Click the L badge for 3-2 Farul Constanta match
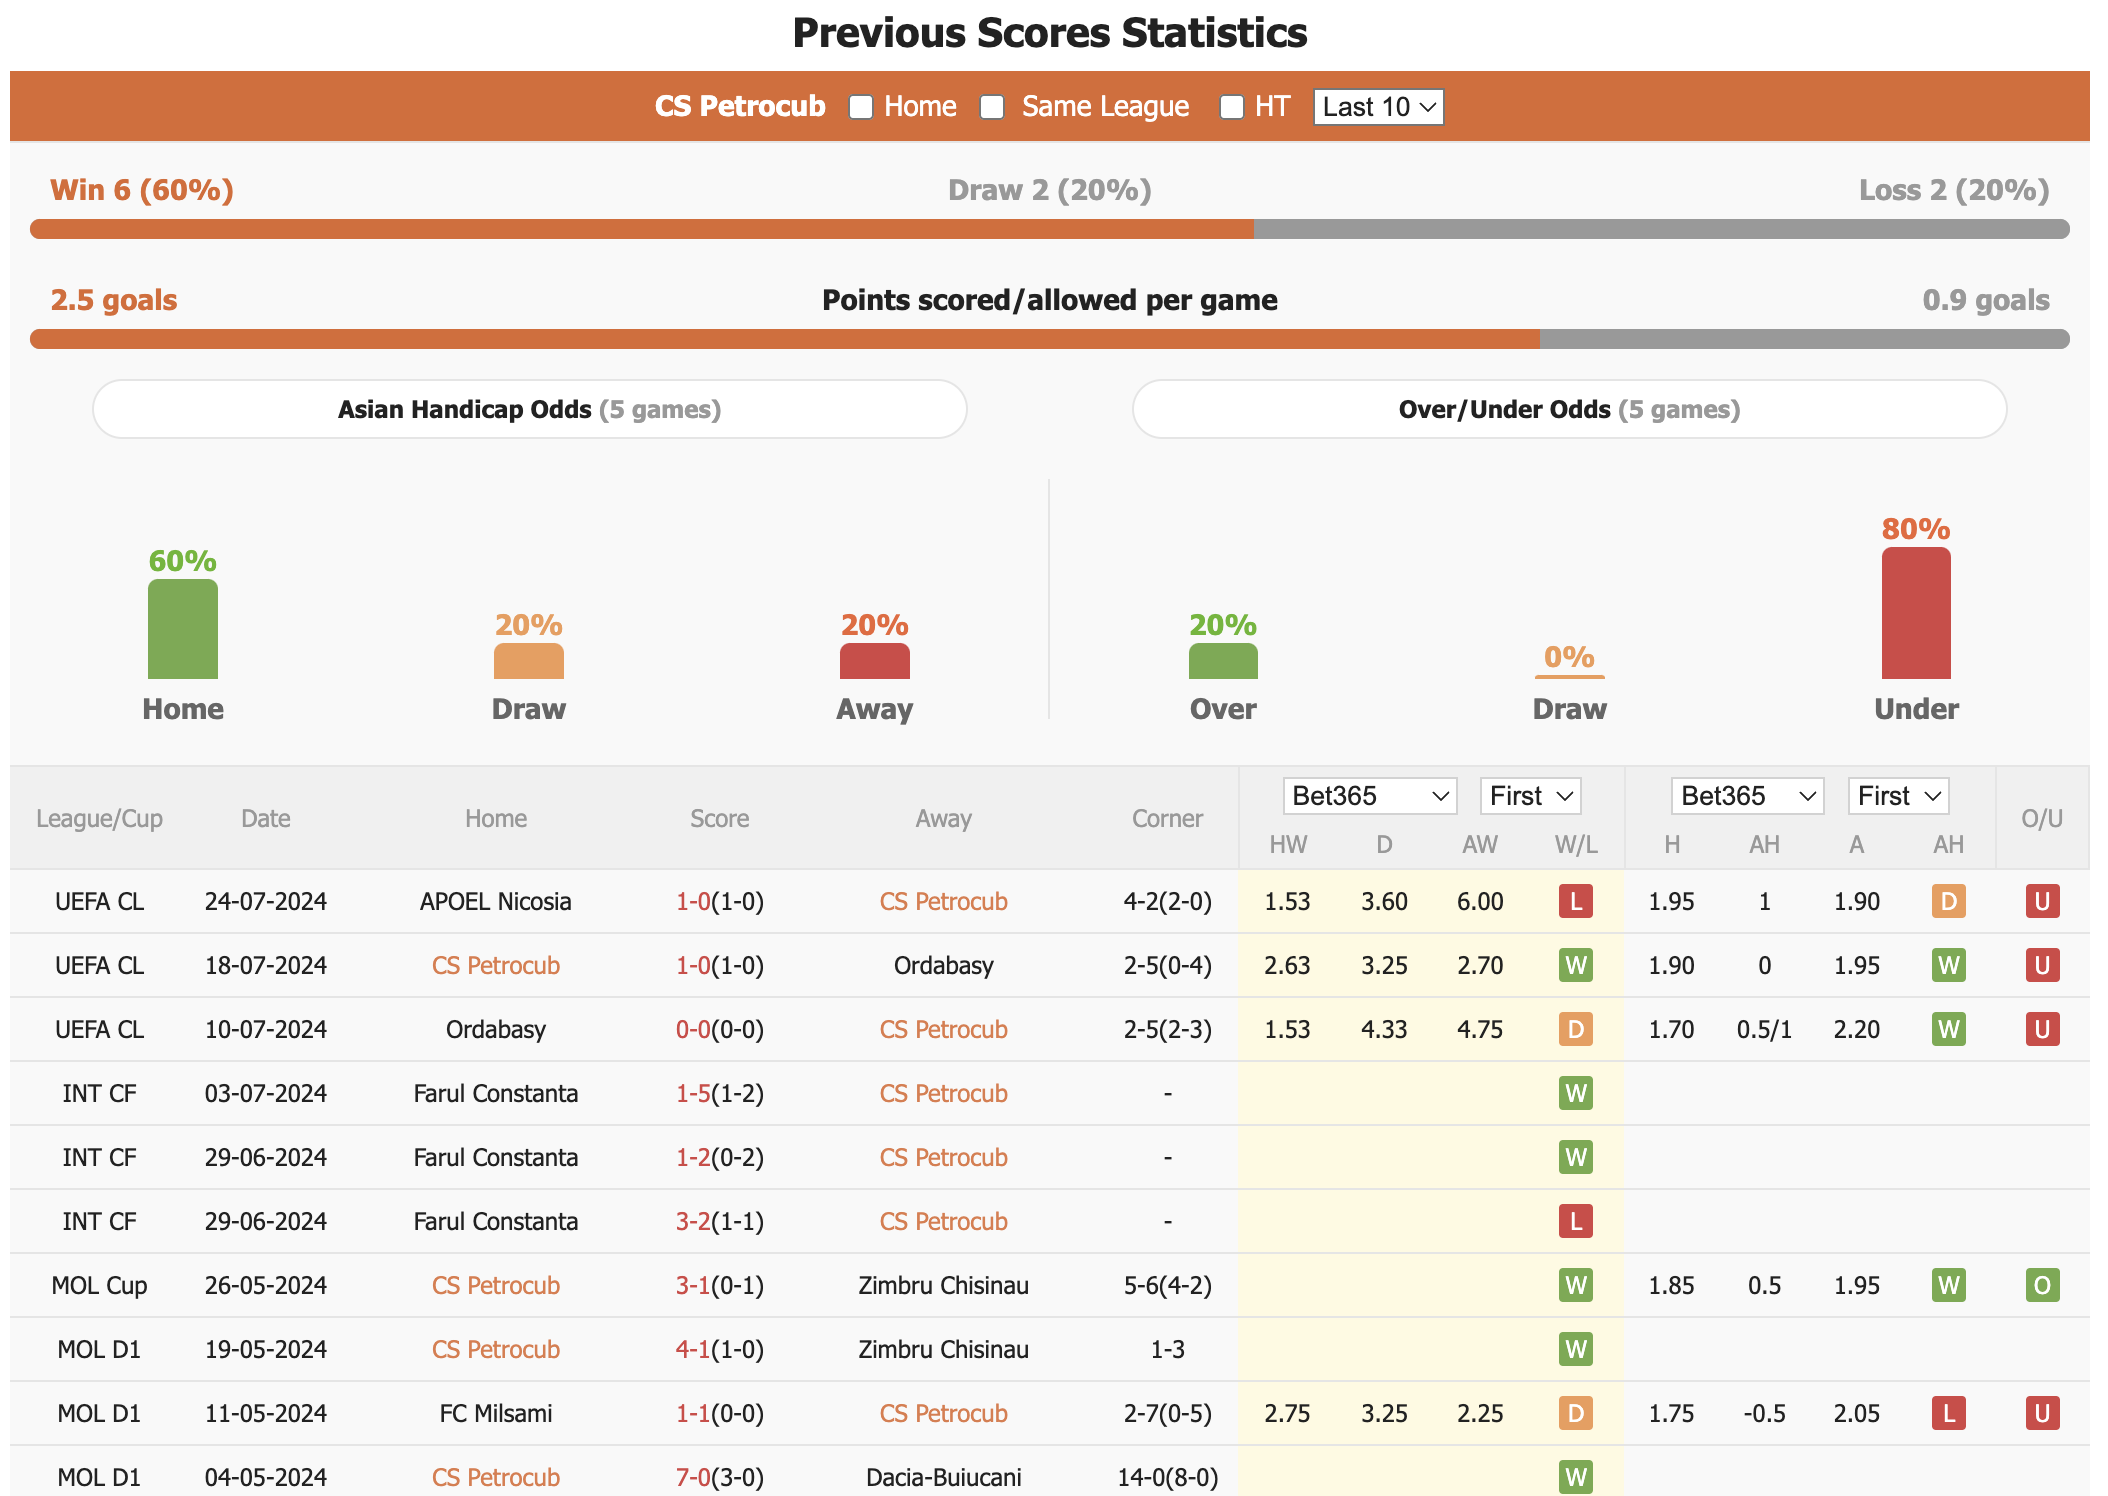 1576,1221
